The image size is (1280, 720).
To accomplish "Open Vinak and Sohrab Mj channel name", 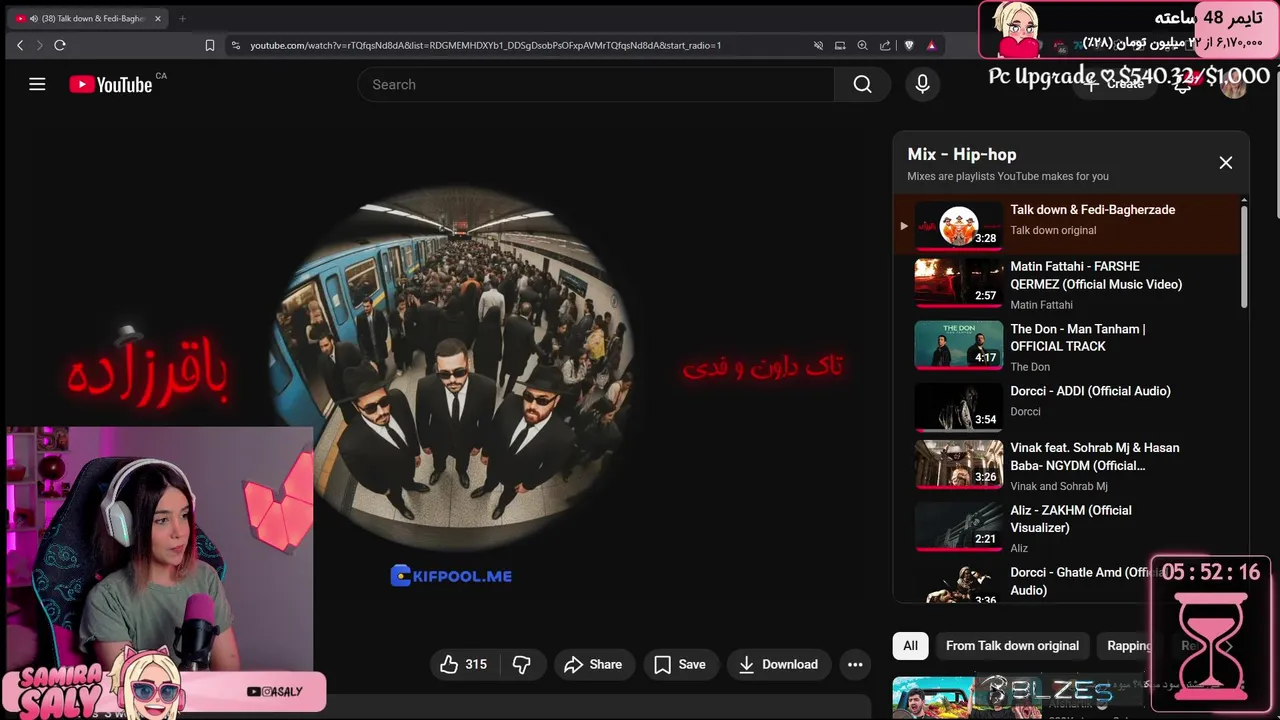I will coord(1059,486).
